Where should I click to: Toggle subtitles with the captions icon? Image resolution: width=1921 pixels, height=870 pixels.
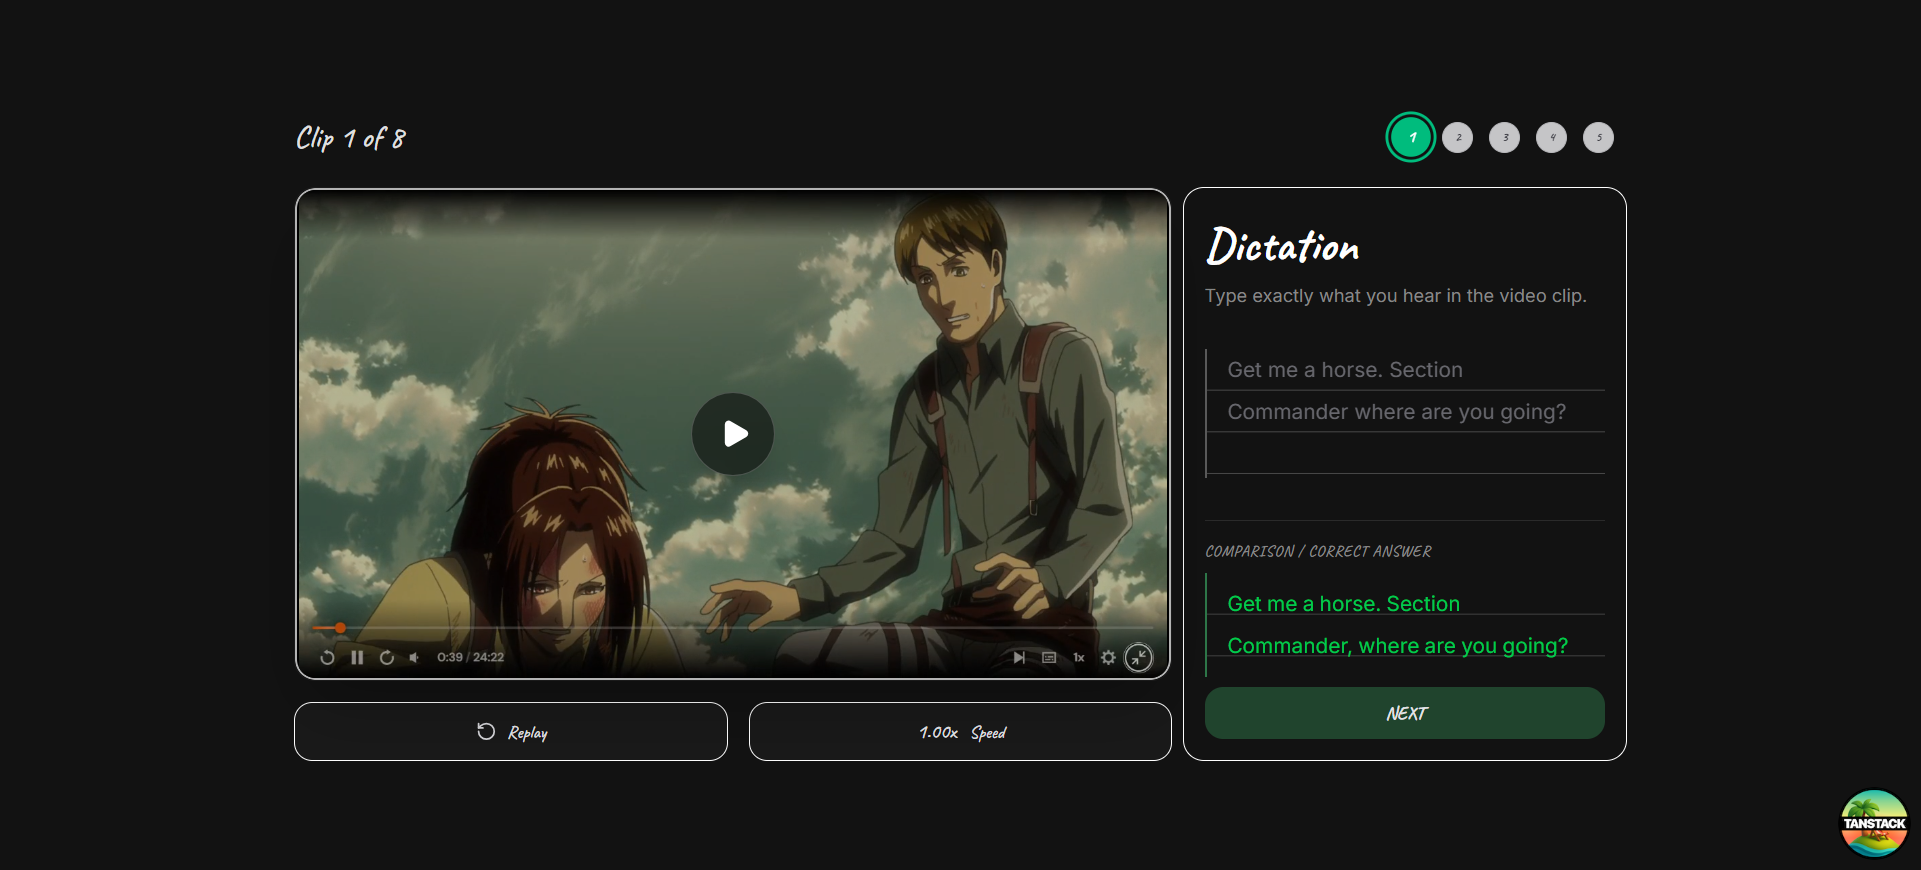(x=1049, y=658)
